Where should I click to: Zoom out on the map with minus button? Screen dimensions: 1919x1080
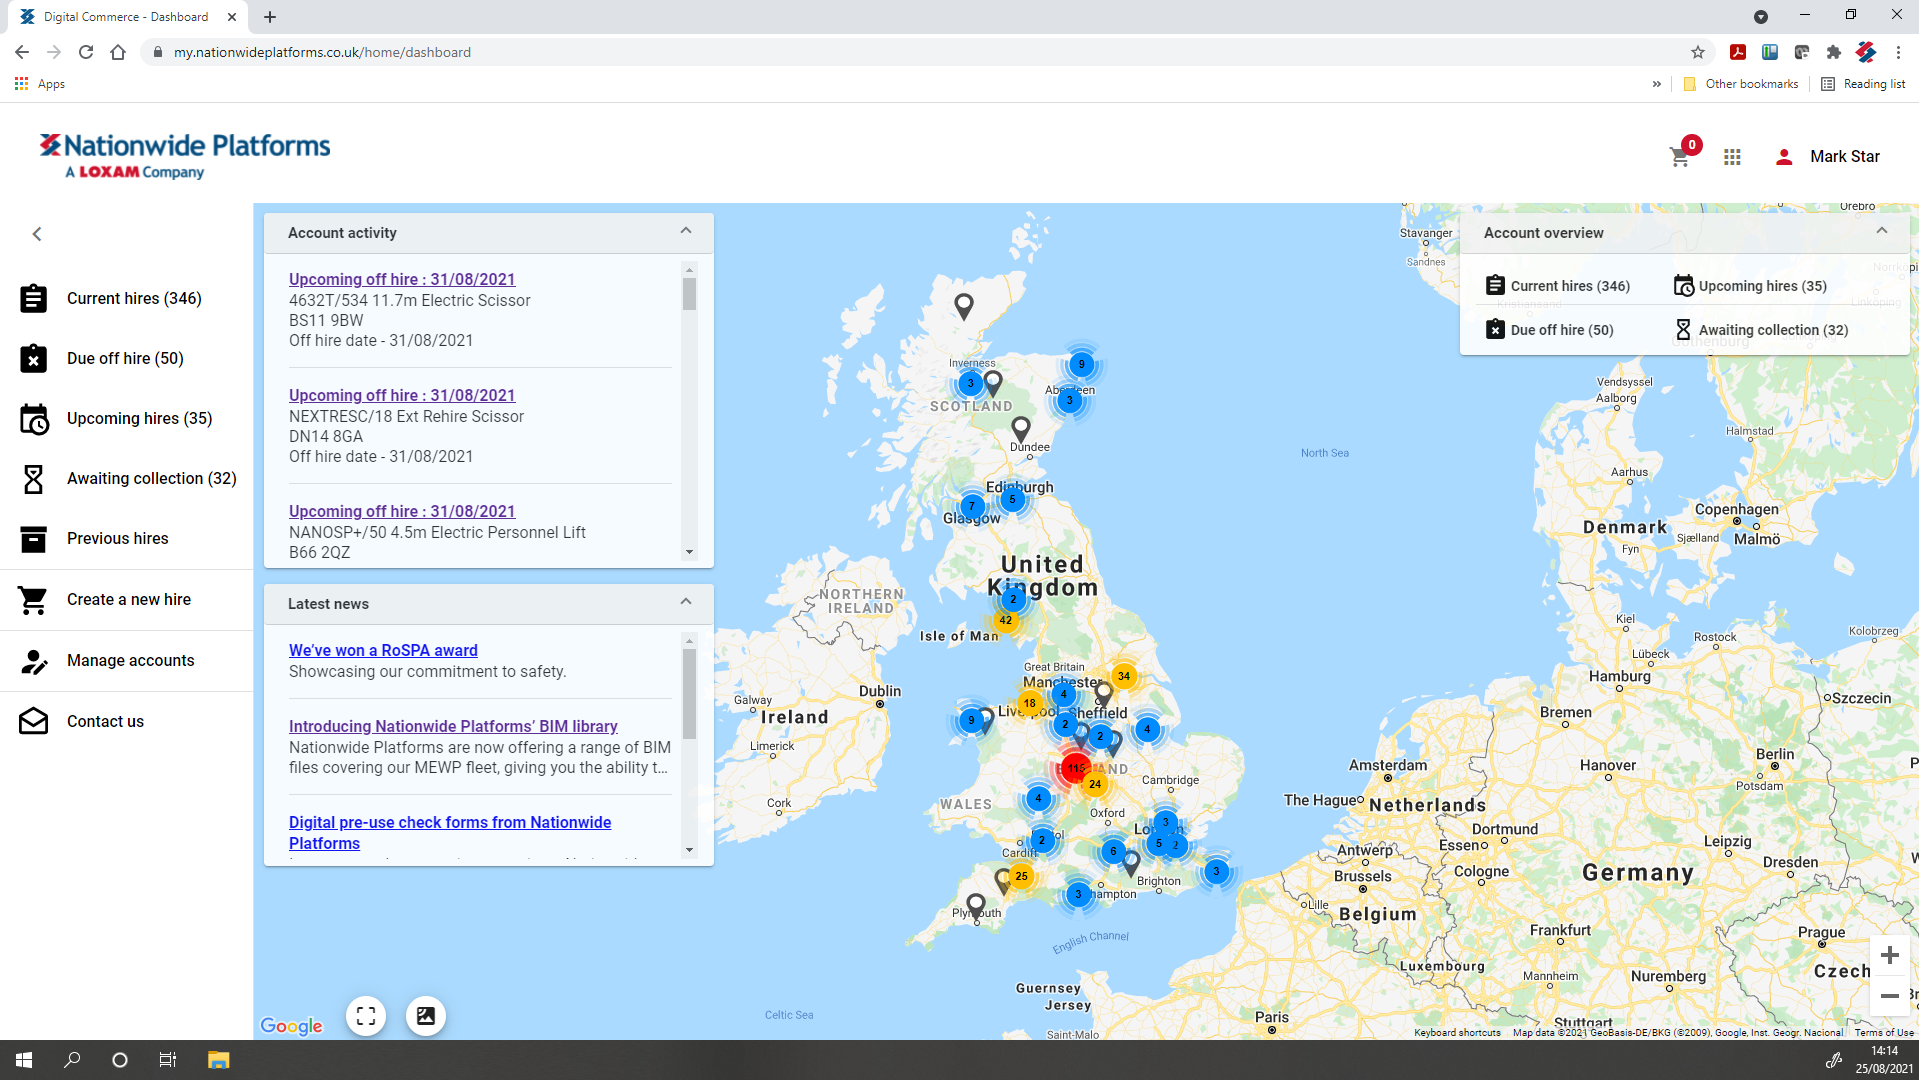pyautogui.click(x=1889, y=996)
